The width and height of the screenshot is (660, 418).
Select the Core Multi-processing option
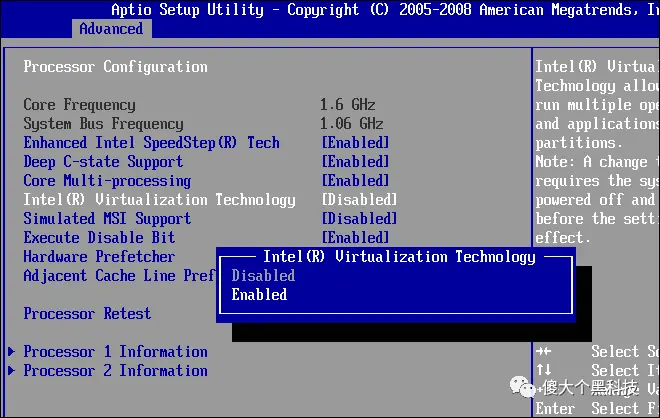(x=107, y=181)
